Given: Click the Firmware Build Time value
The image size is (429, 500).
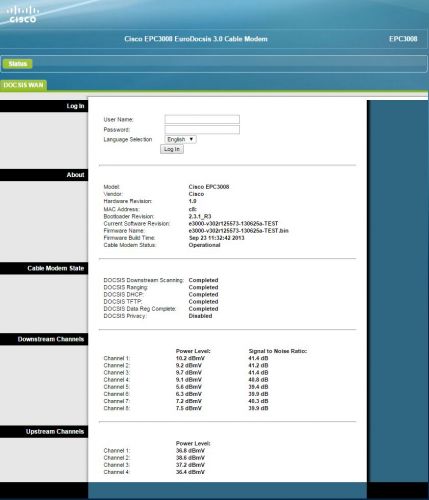Looking at the screenshot, I should tap(216, 238).
